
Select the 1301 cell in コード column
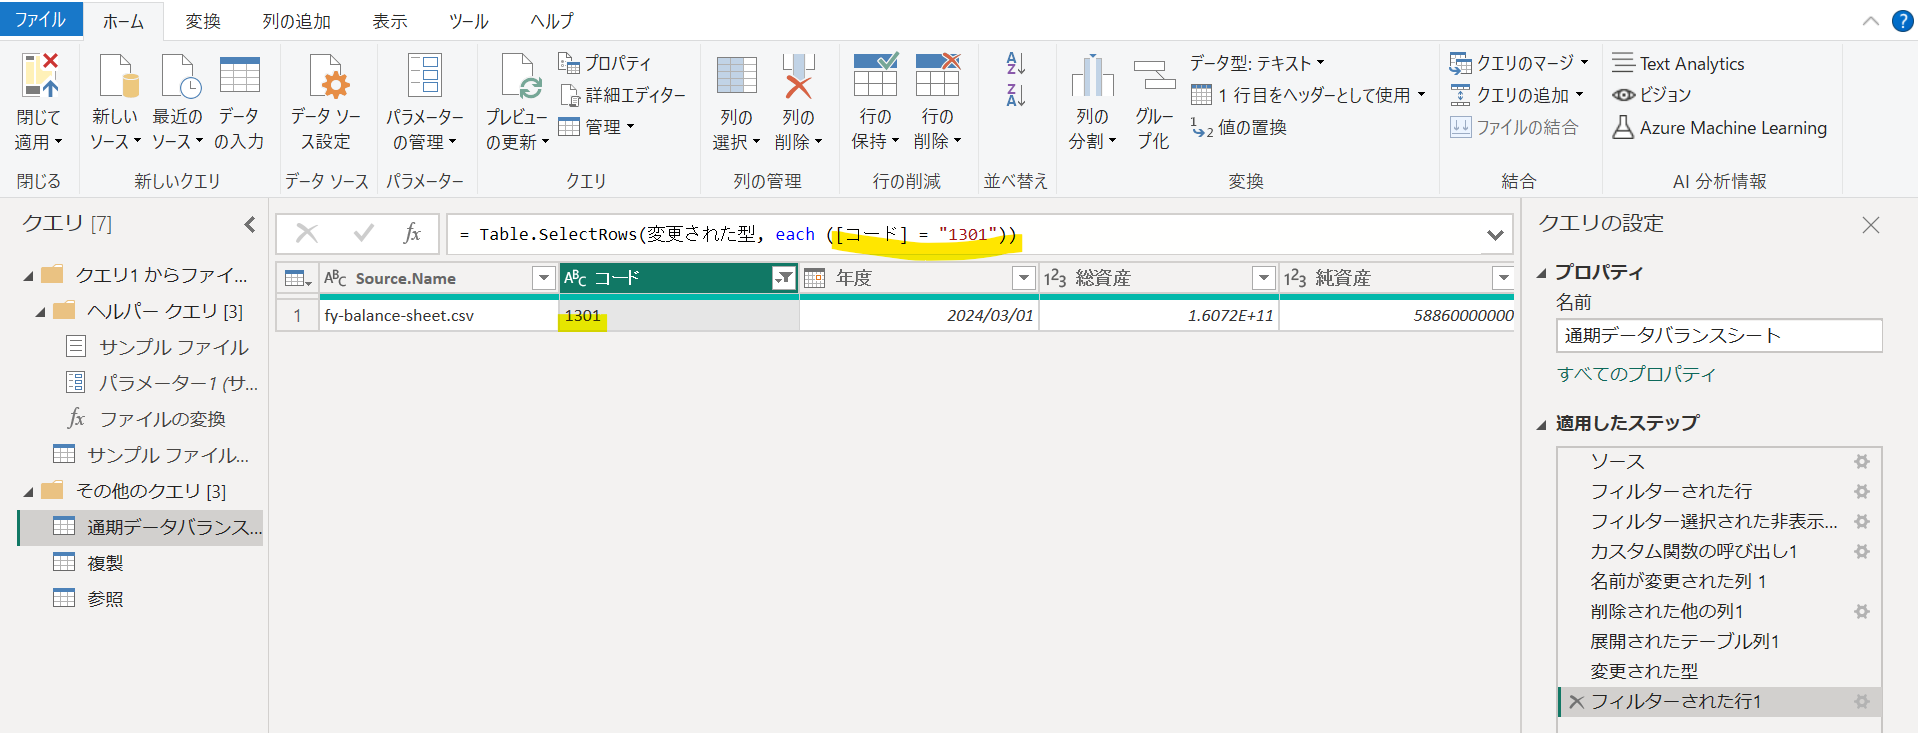pyautogui.click(x=679, y=316)
